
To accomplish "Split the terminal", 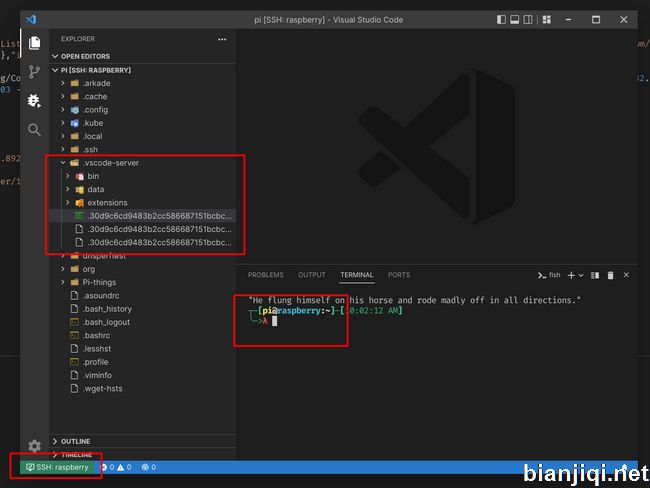I will [x=595, y=275].
